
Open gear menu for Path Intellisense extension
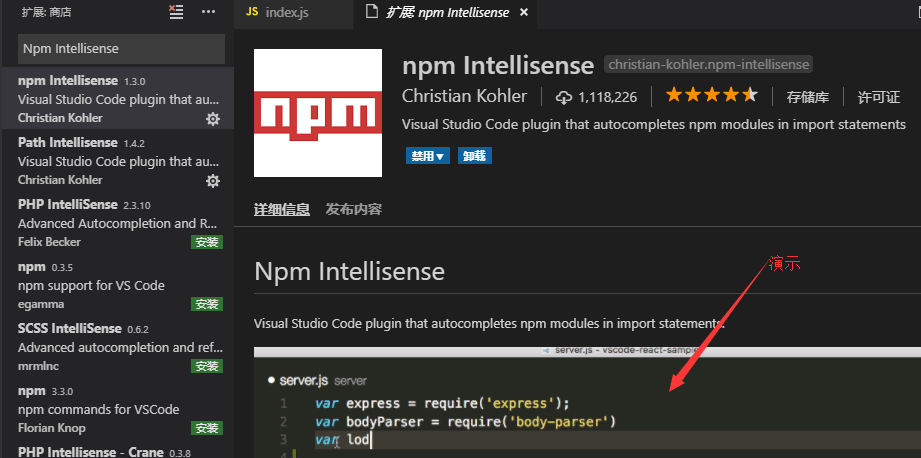[x=213, y=181]
